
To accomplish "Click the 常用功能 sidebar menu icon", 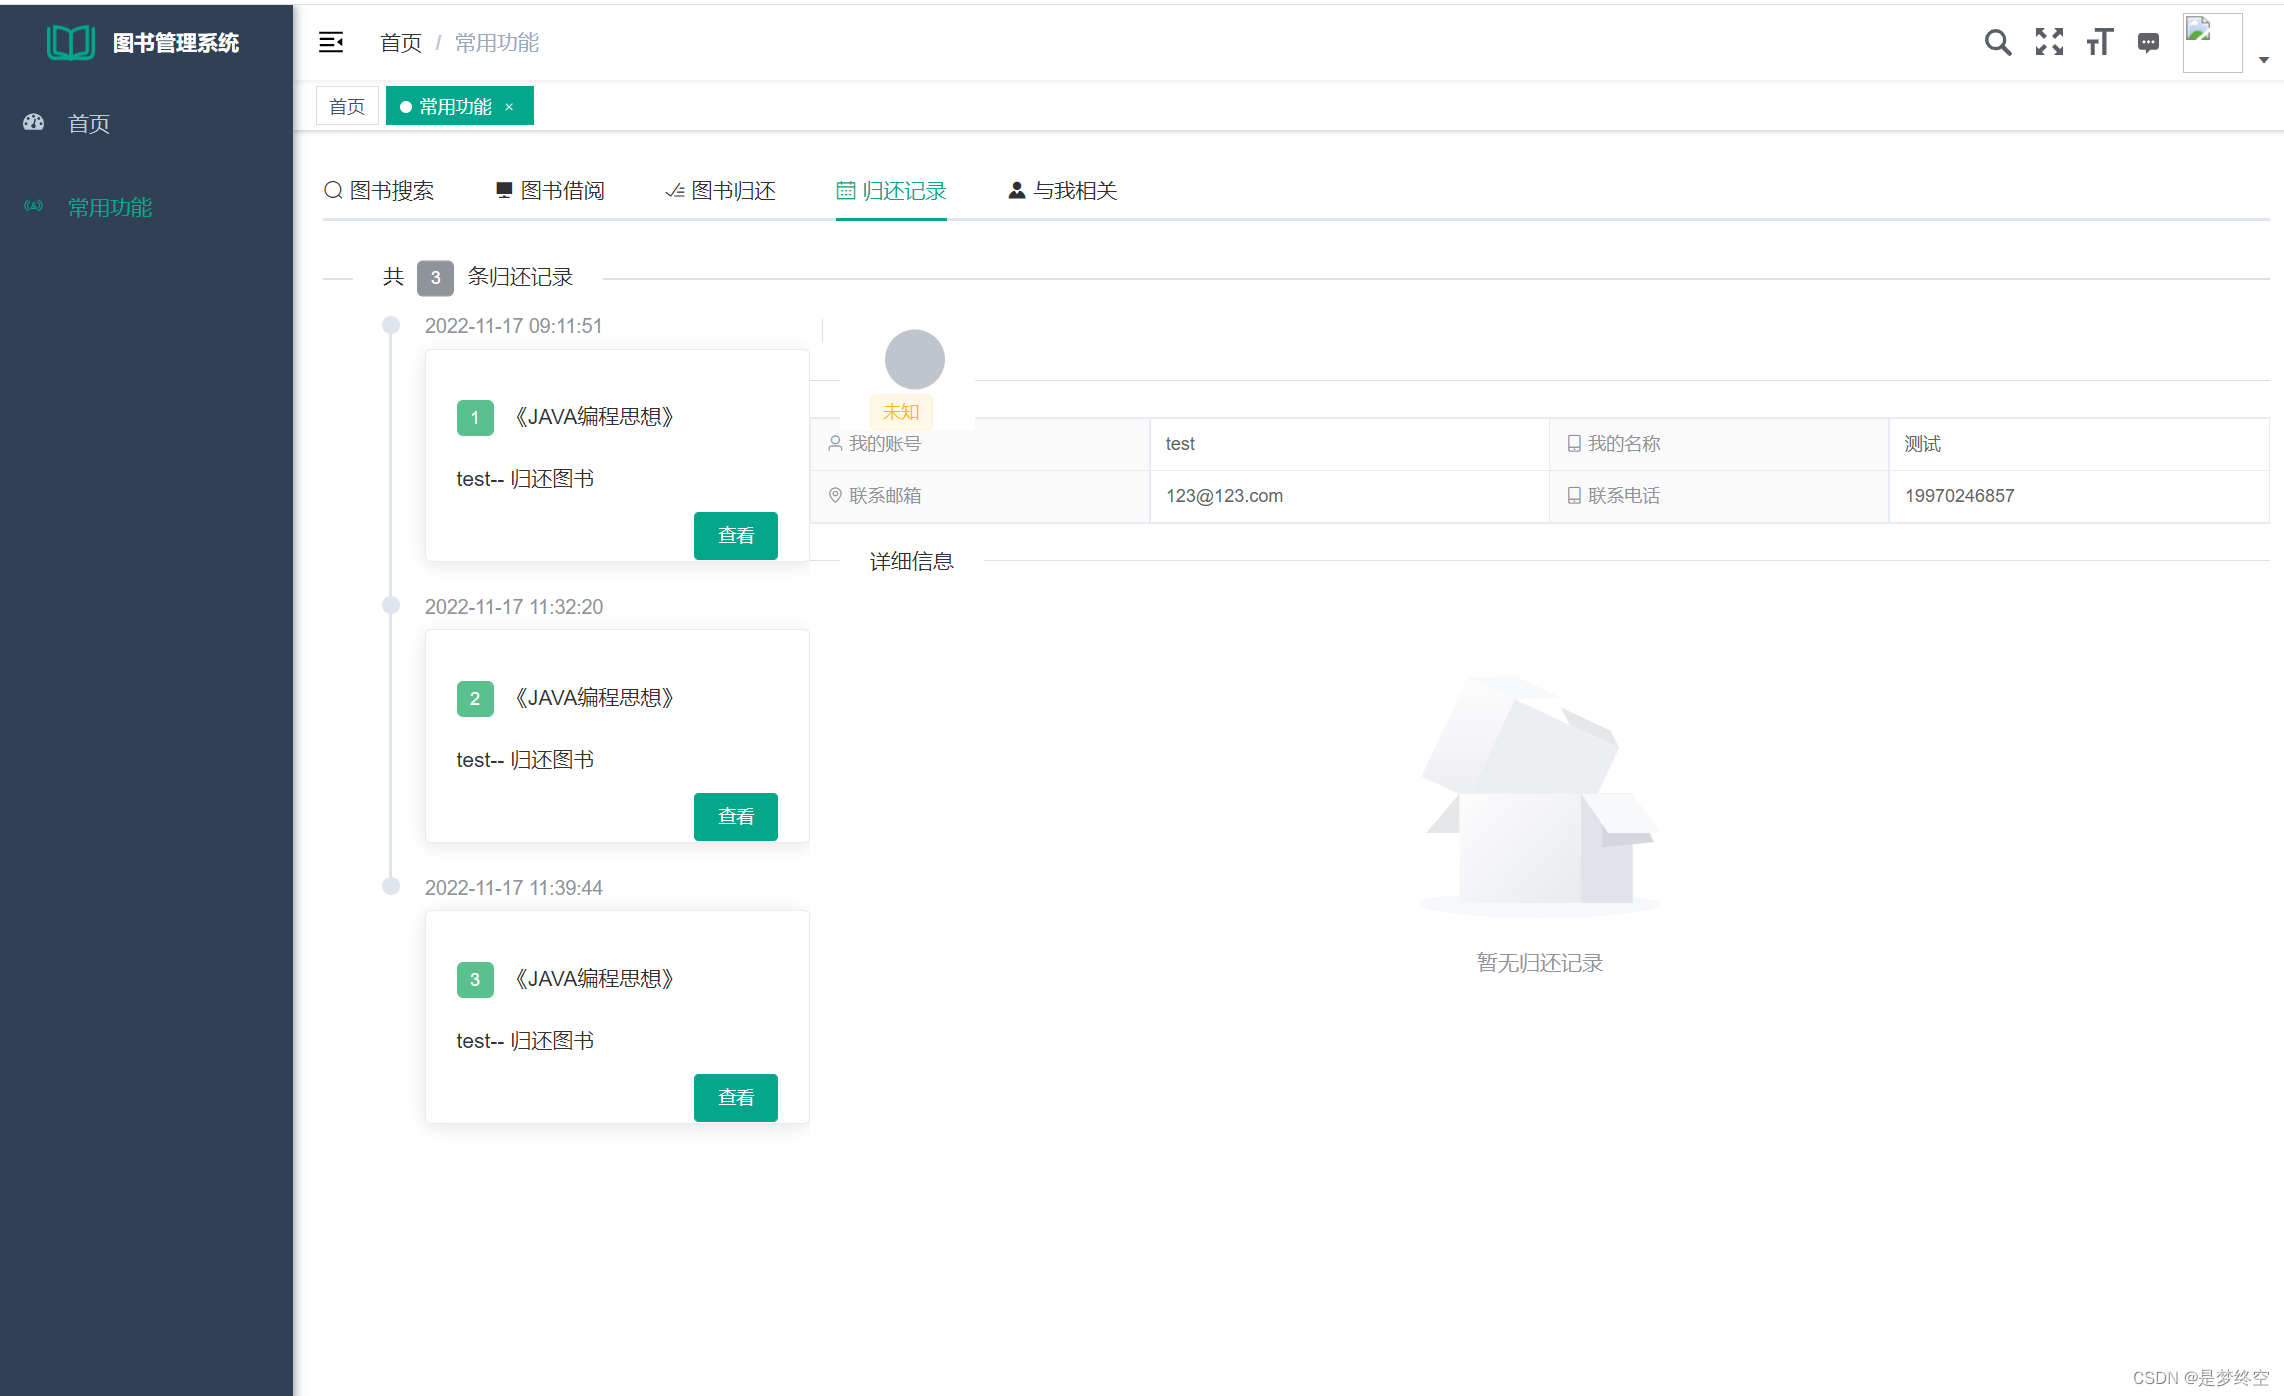I will pos(34,206).
